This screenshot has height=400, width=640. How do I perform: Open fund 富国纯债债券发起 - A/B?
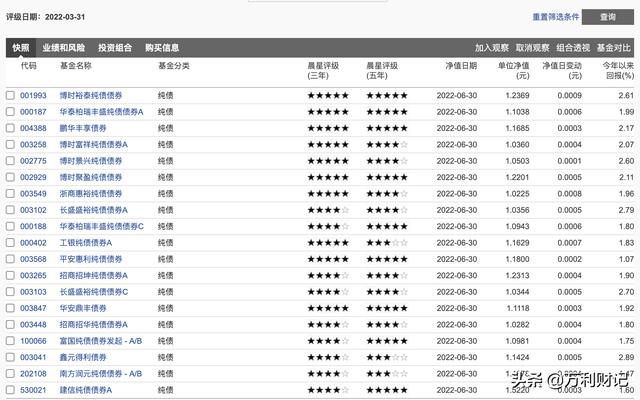tap(101, 341)
